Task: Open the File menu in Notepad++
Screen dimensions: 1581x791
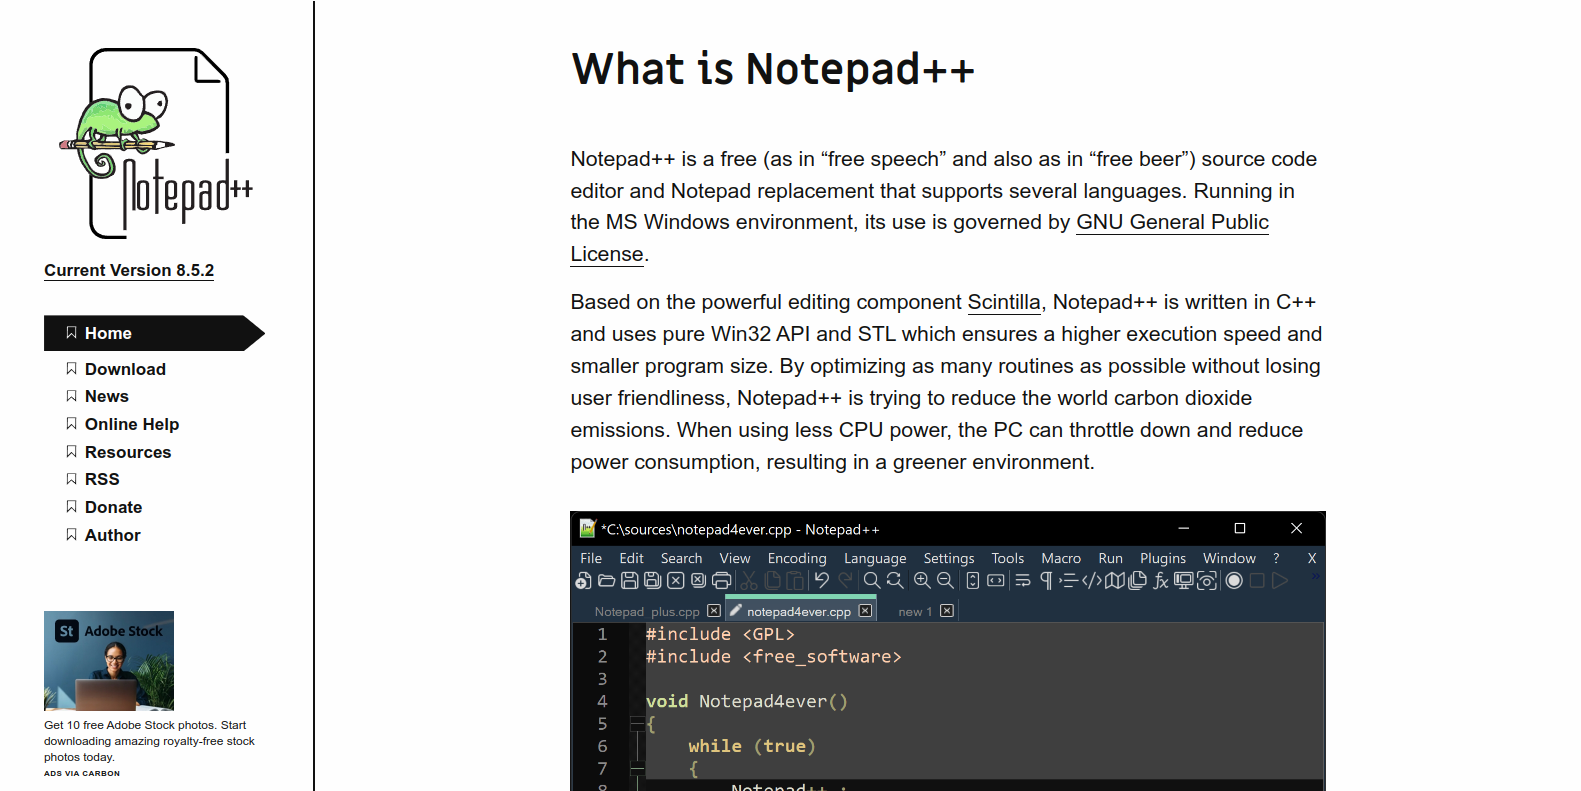Action: pyautogui.click(x=591, y=558)
